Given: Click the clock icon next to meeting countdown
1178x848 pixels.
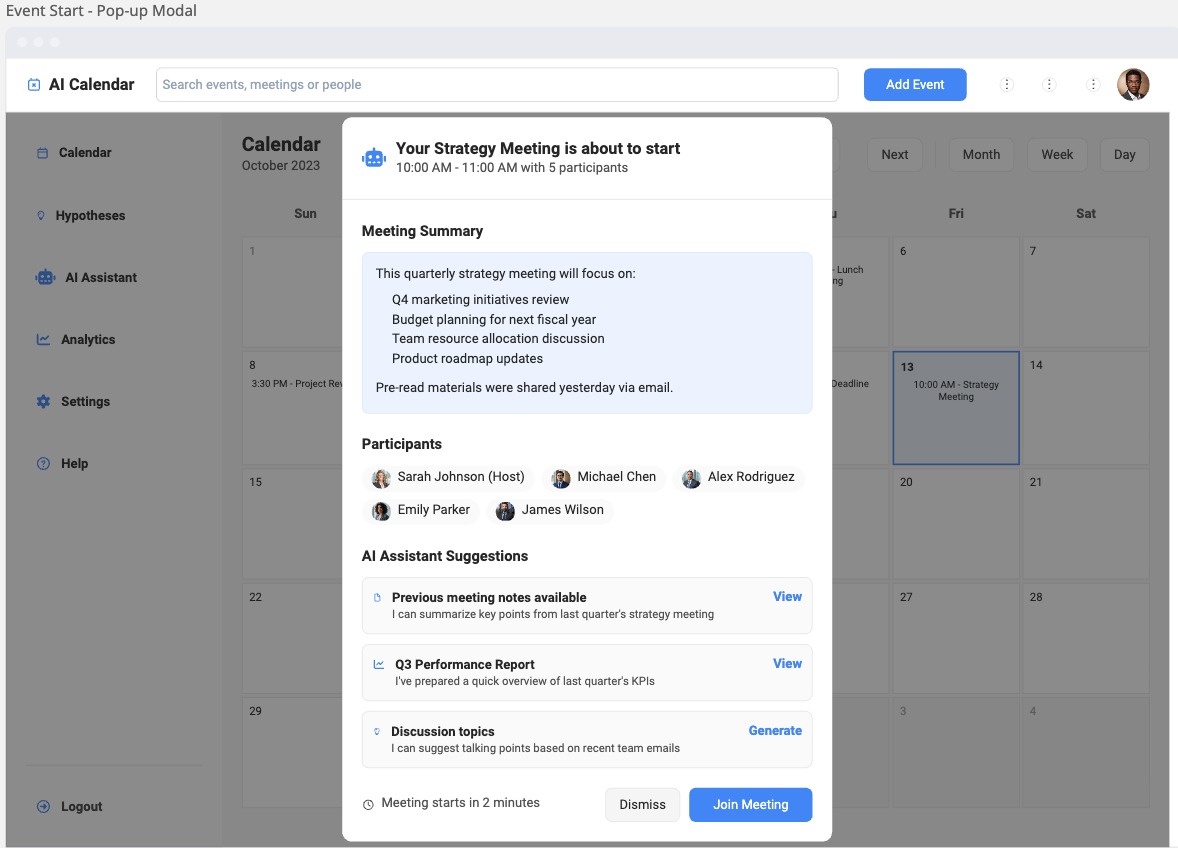Looking at the screenshot, I should pos(369,802).
